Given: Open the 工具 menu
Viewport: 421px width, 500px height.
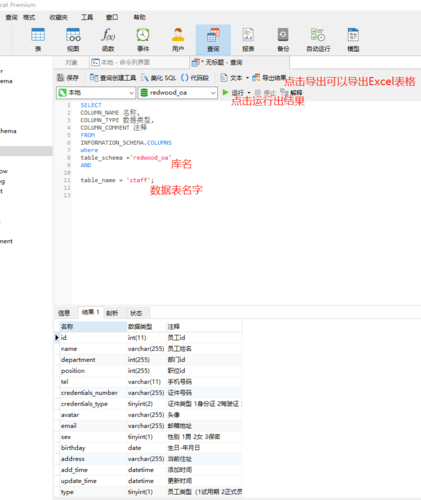Looking at the screenshot, I should 87,17.
